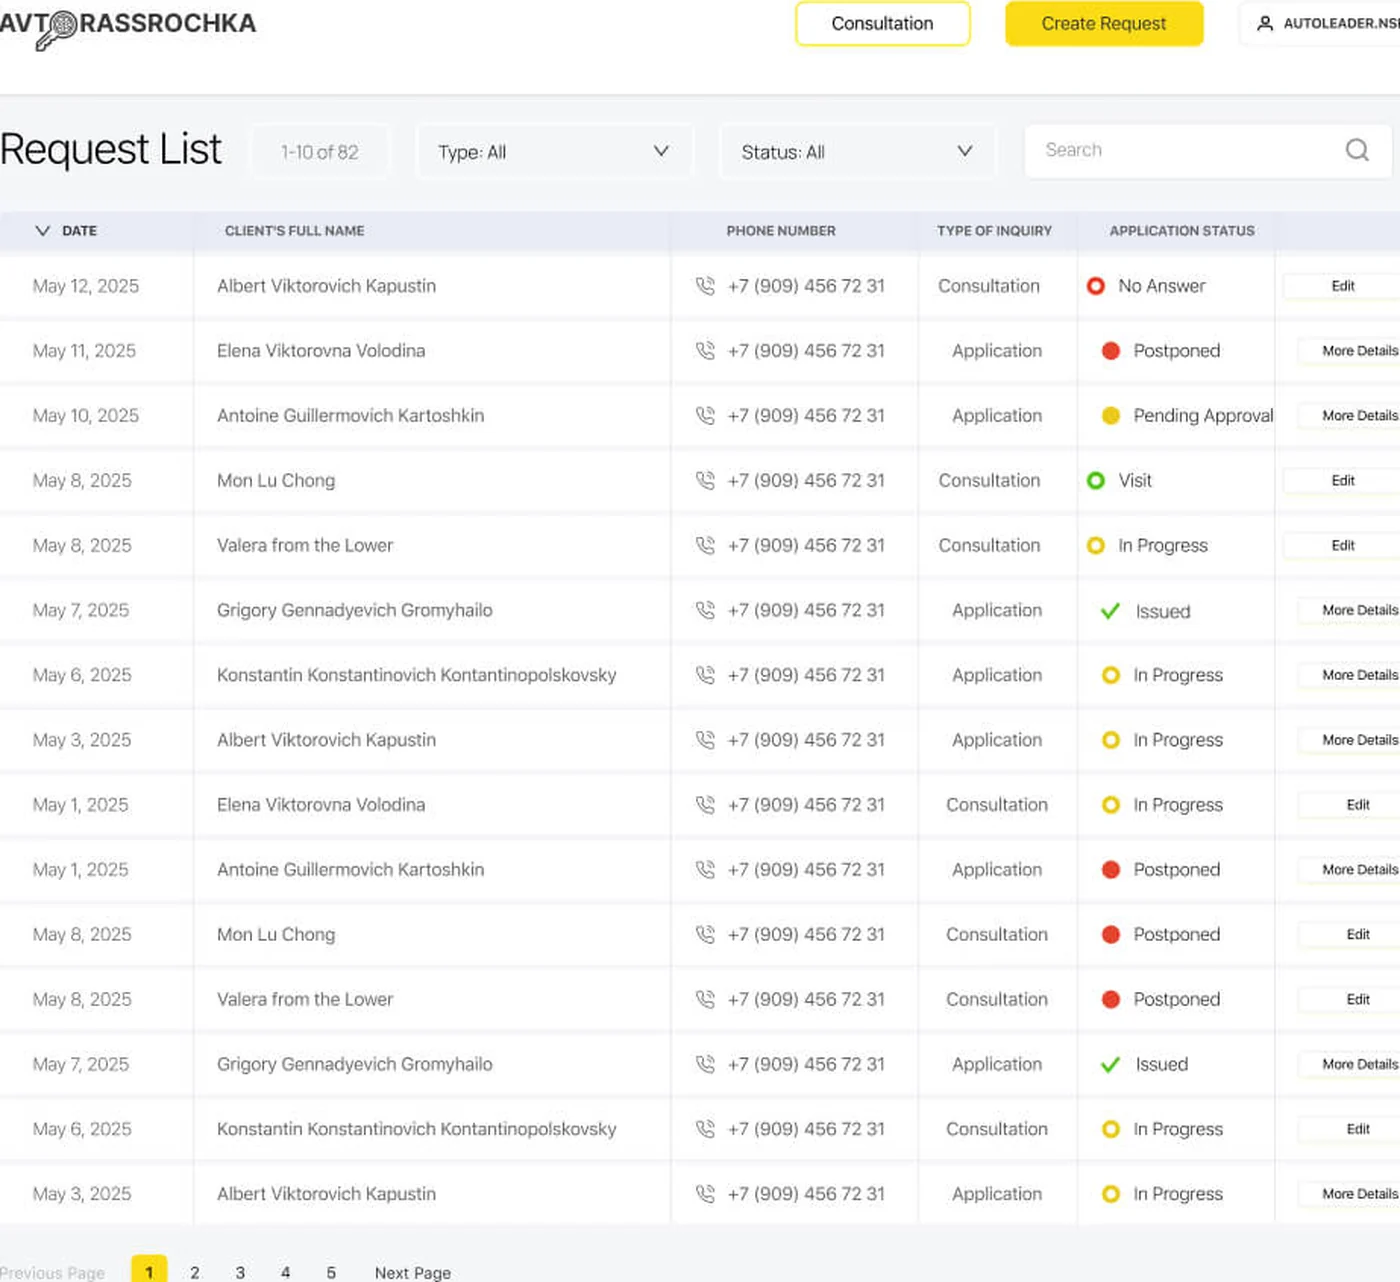Viewport: 1400px width, 1282px height.
Task: Click the Pending Approval status text
Action: click(1203, 416)
